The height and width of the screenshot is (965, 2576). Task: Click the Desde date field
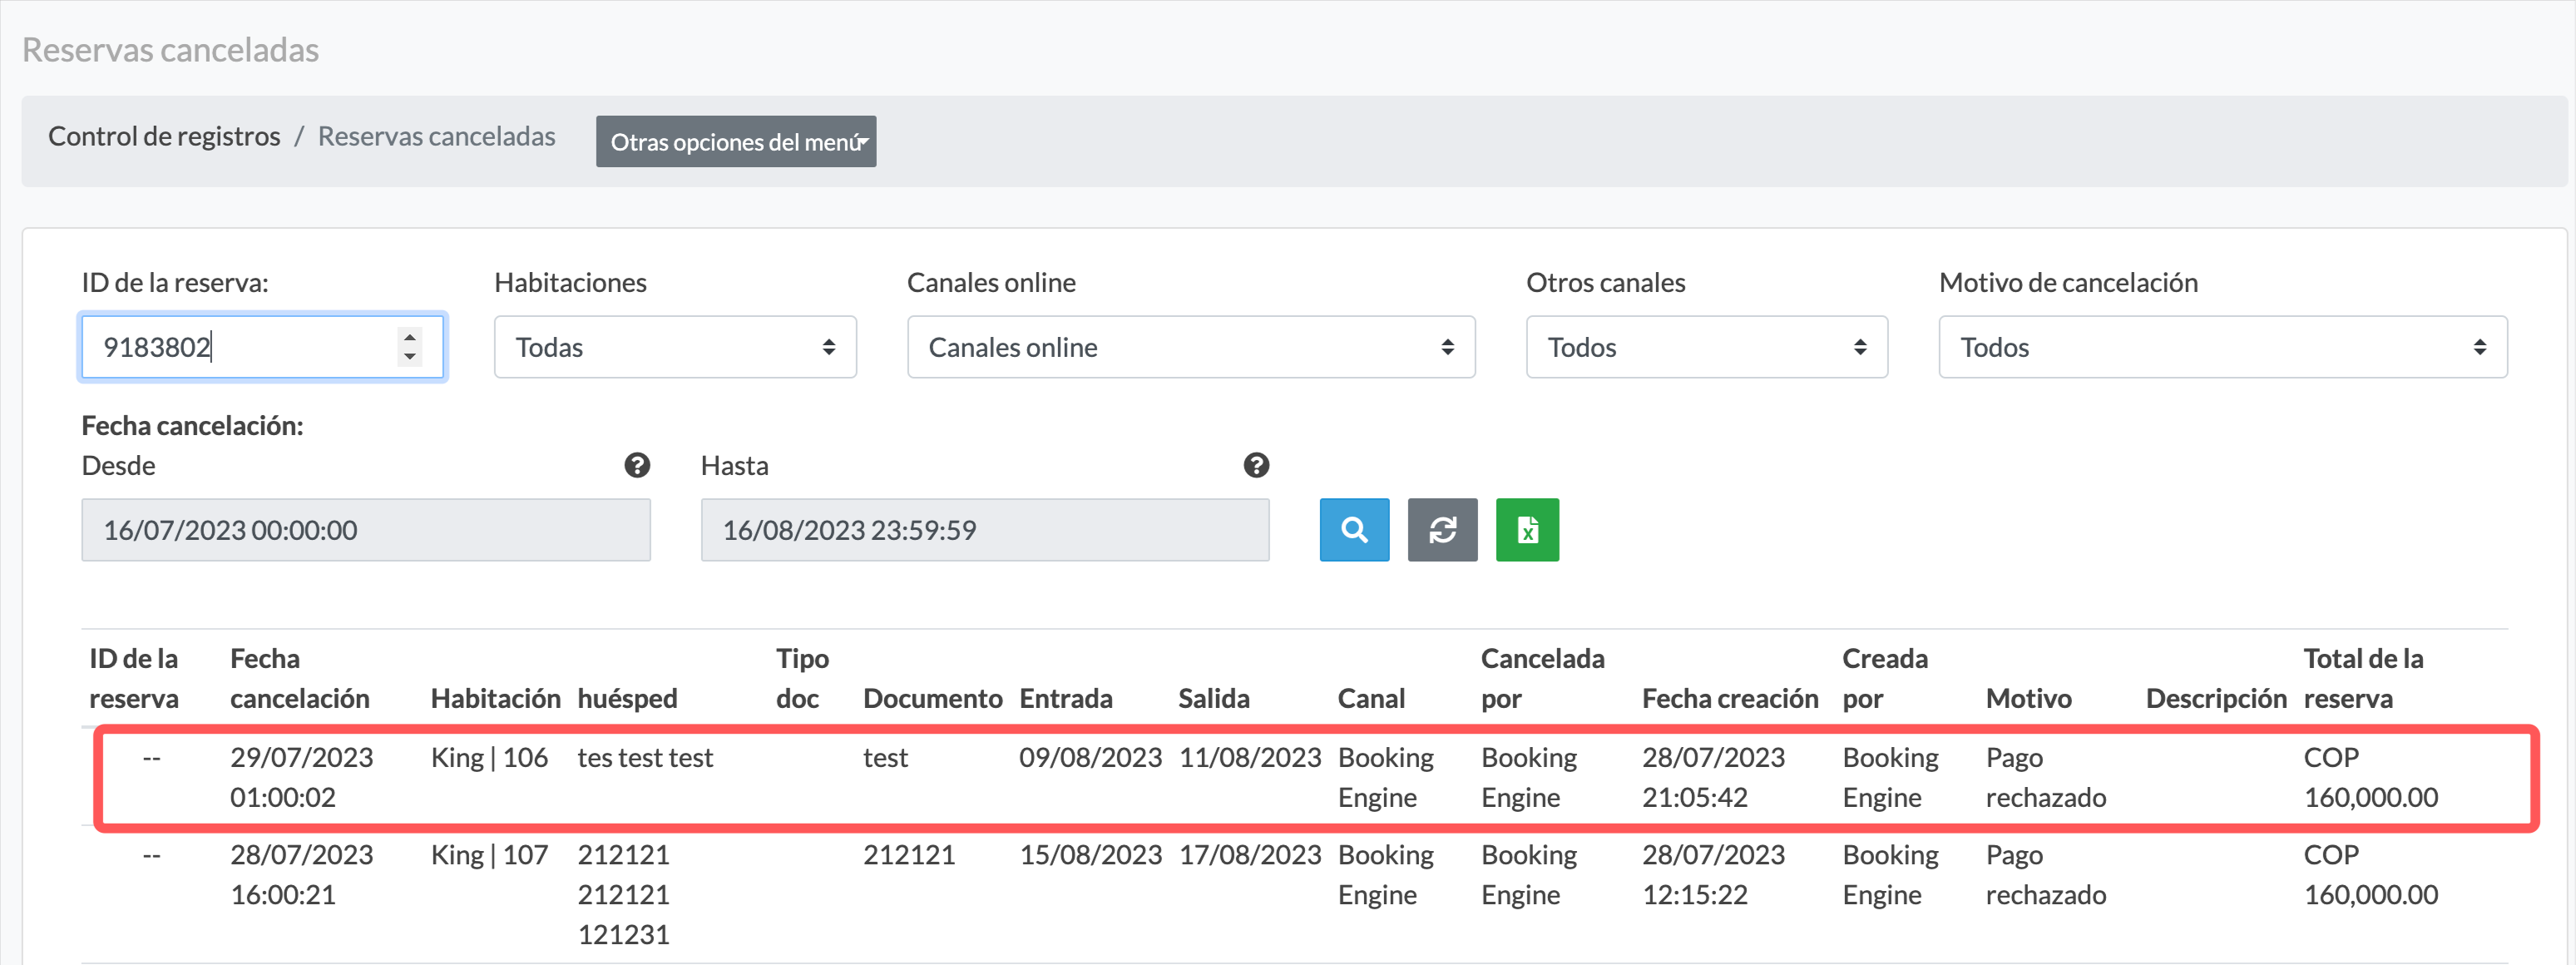pos(366,530)
